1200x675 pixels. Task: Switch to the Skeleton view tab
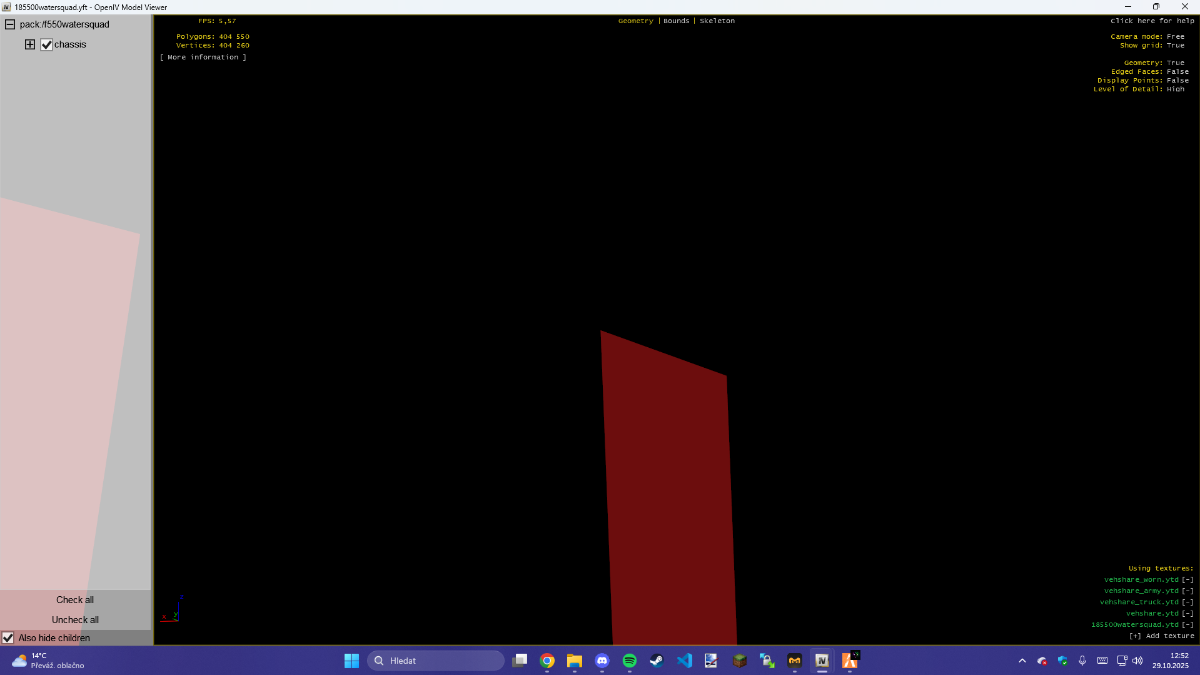point(717,21)
